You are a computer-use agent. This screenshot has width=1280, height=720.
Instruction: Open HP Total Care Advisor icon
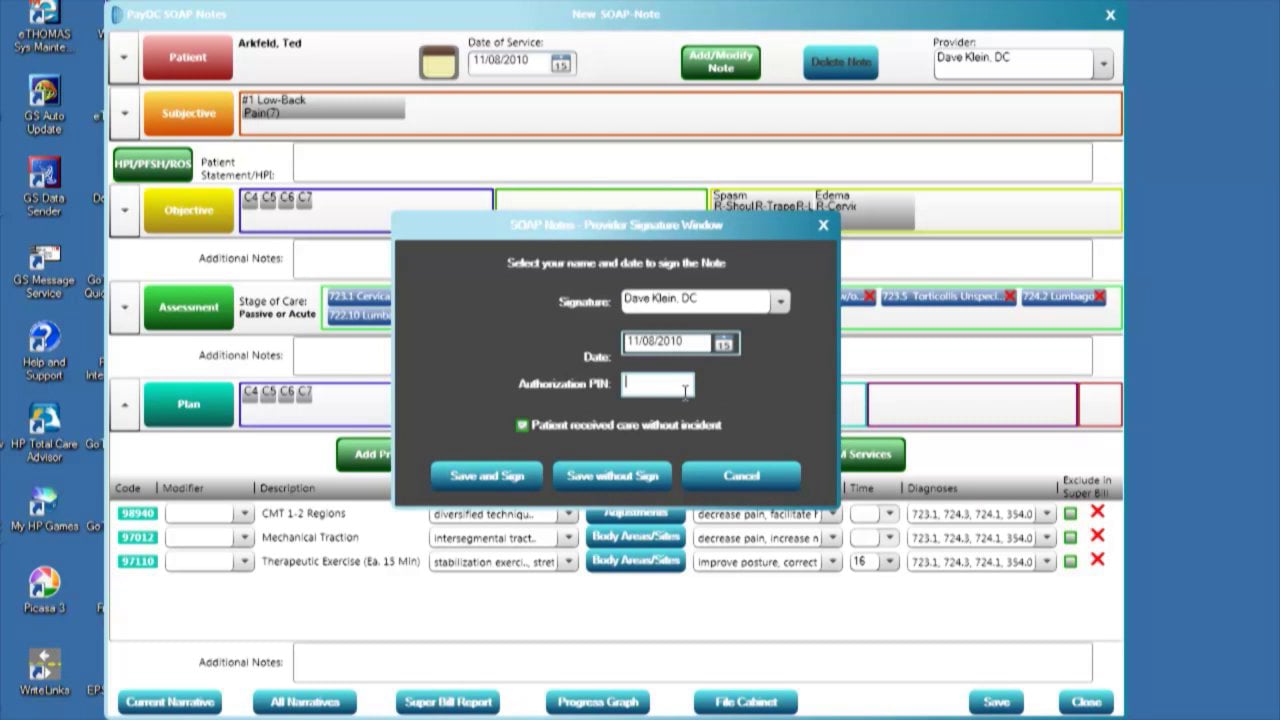click(x=44, y=432)
